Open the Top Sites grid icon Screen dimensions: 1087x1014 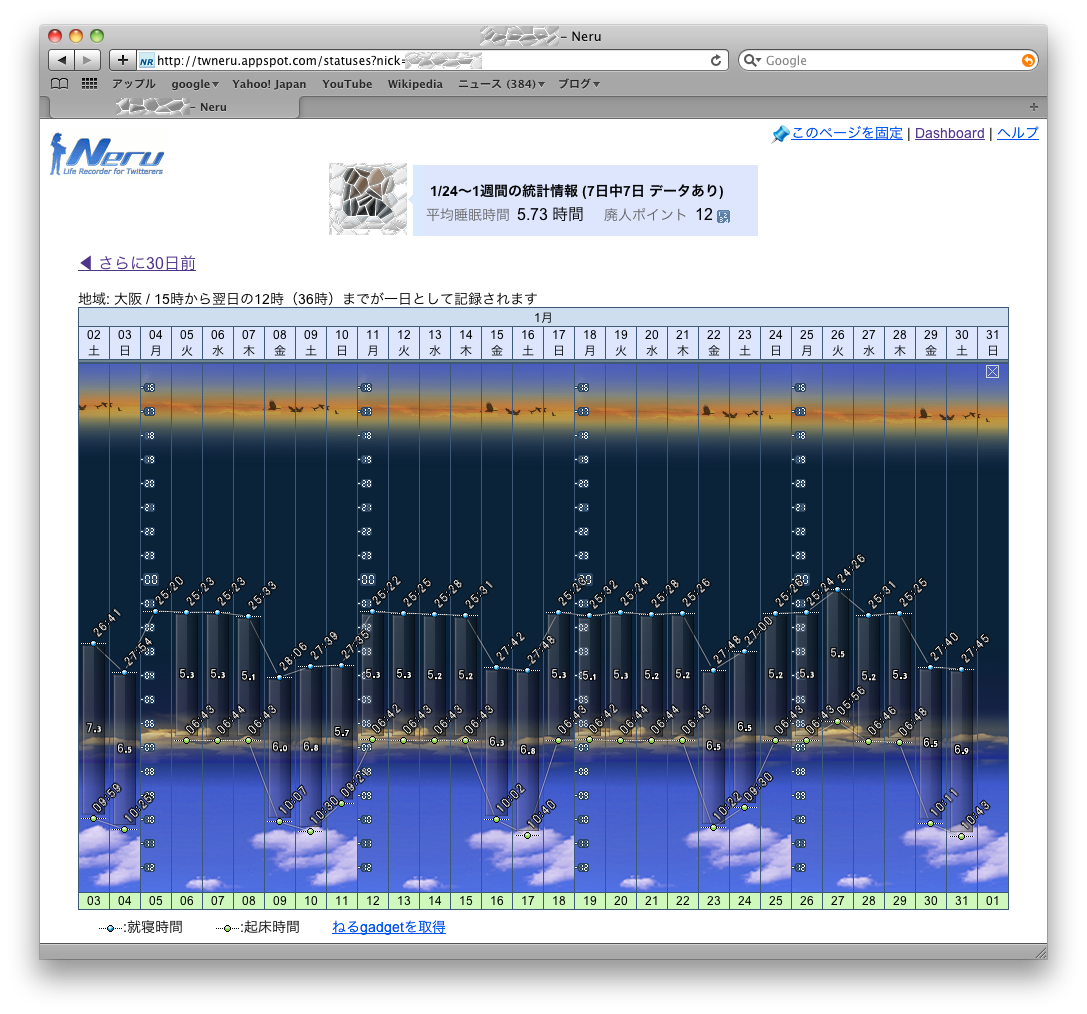pos(89,84)
